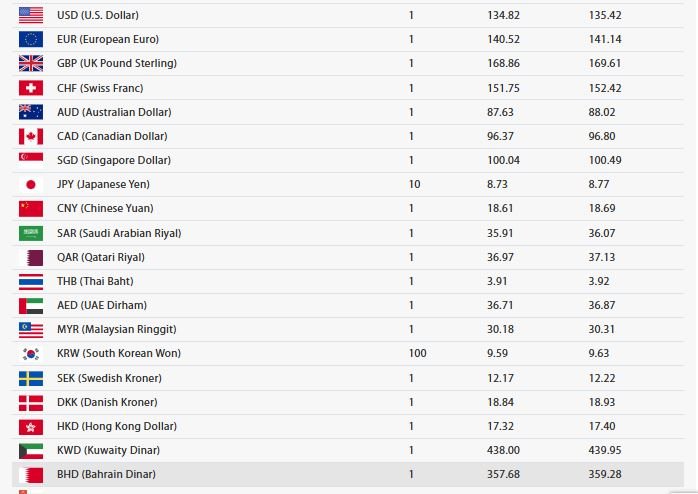Viewport: 698px width, 494px height.
Task: Click the Japanese flag icon
Action: [x=31, y=184]
